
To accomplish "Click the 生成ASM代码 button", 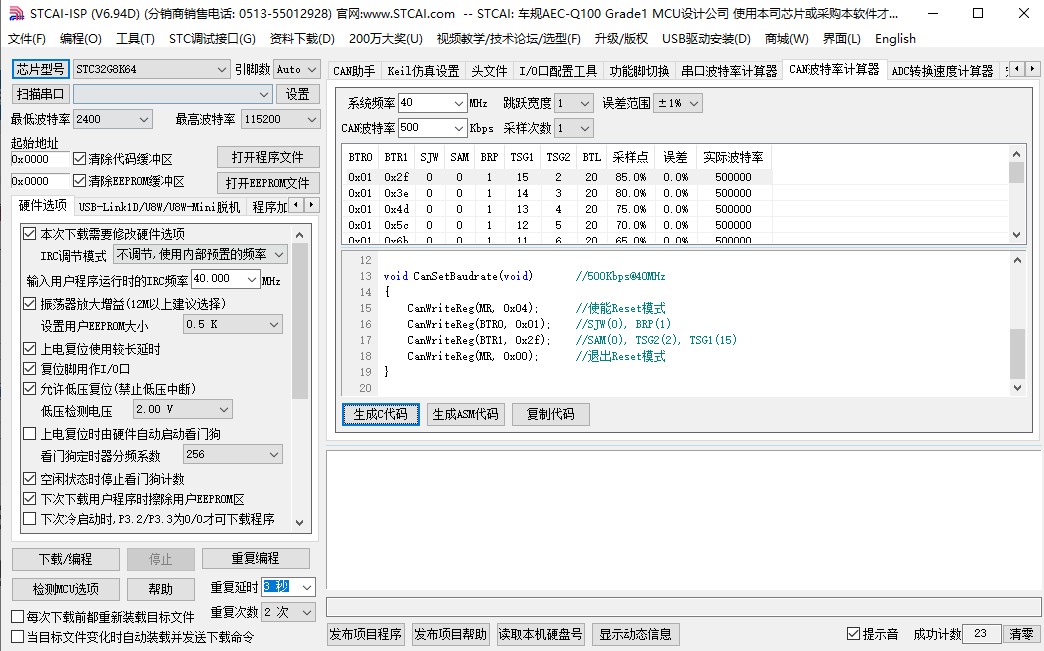I will [x=465, y=414].
